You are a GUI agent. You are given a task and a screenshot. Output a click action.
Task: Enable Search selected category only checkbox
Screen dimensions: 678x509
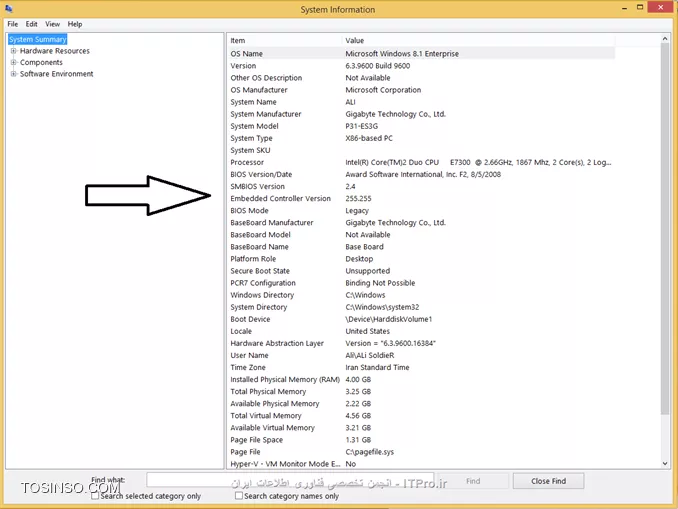95,496
